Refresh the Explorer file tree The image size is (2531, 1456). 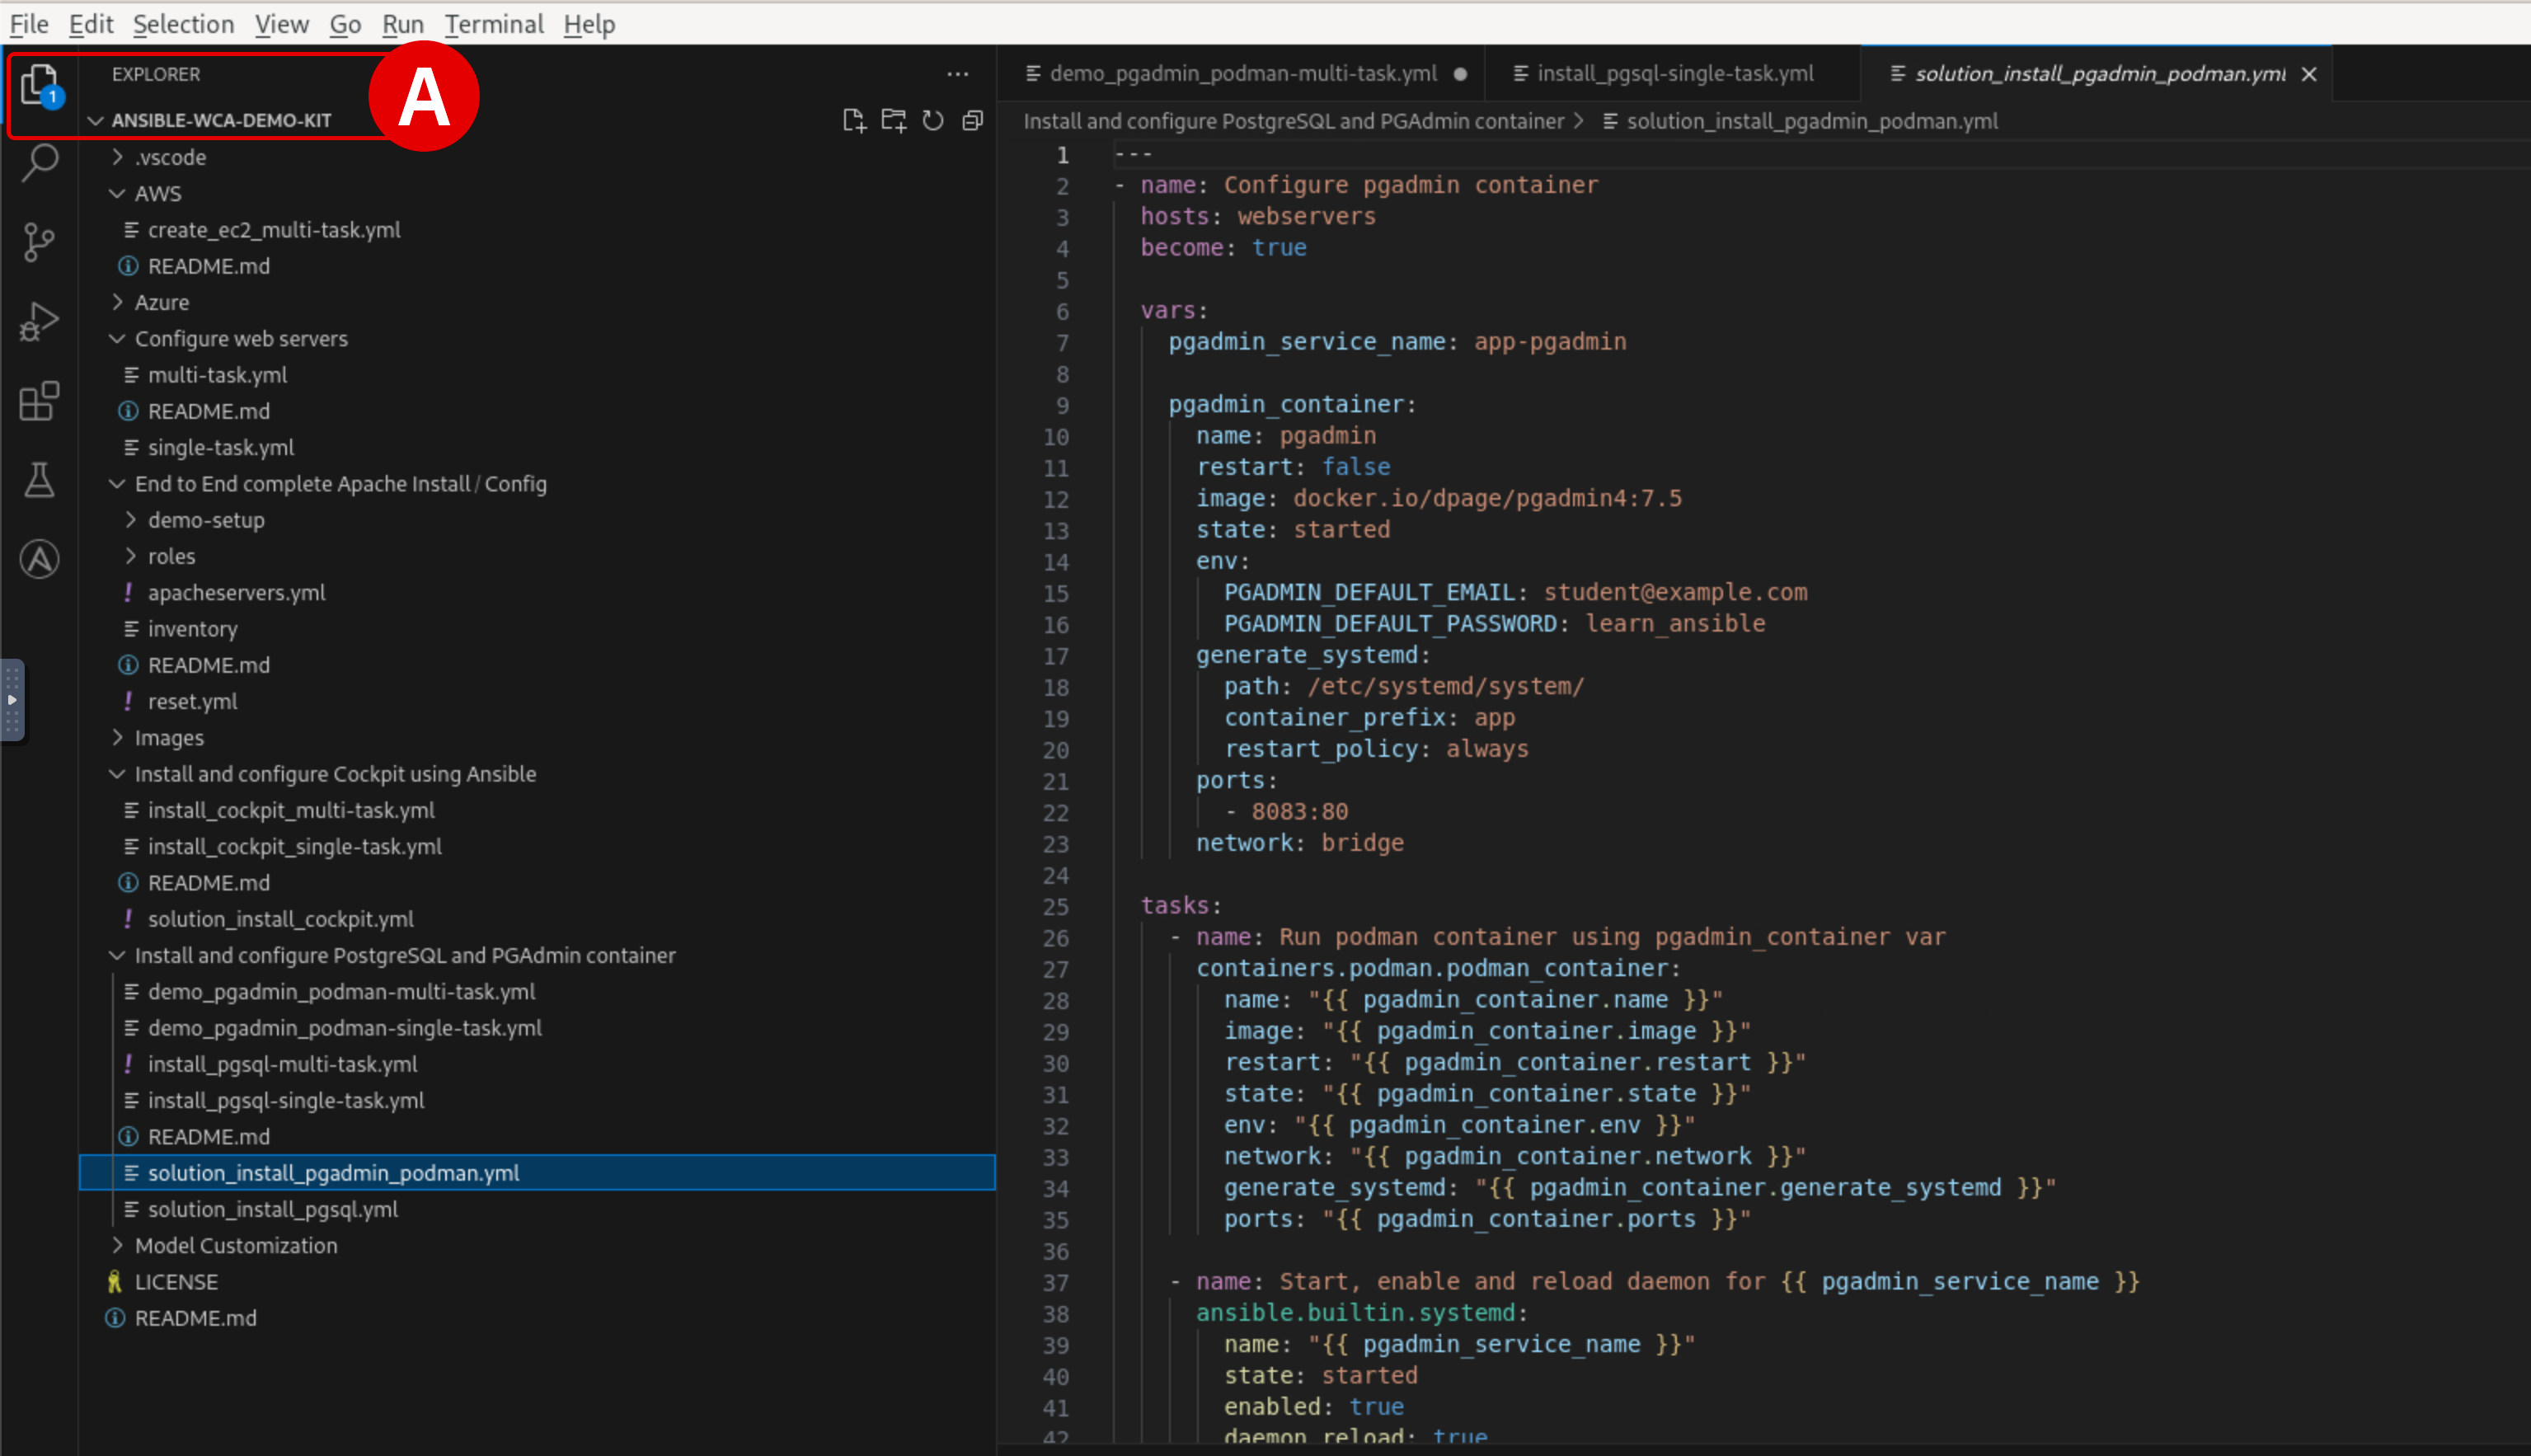933,121
